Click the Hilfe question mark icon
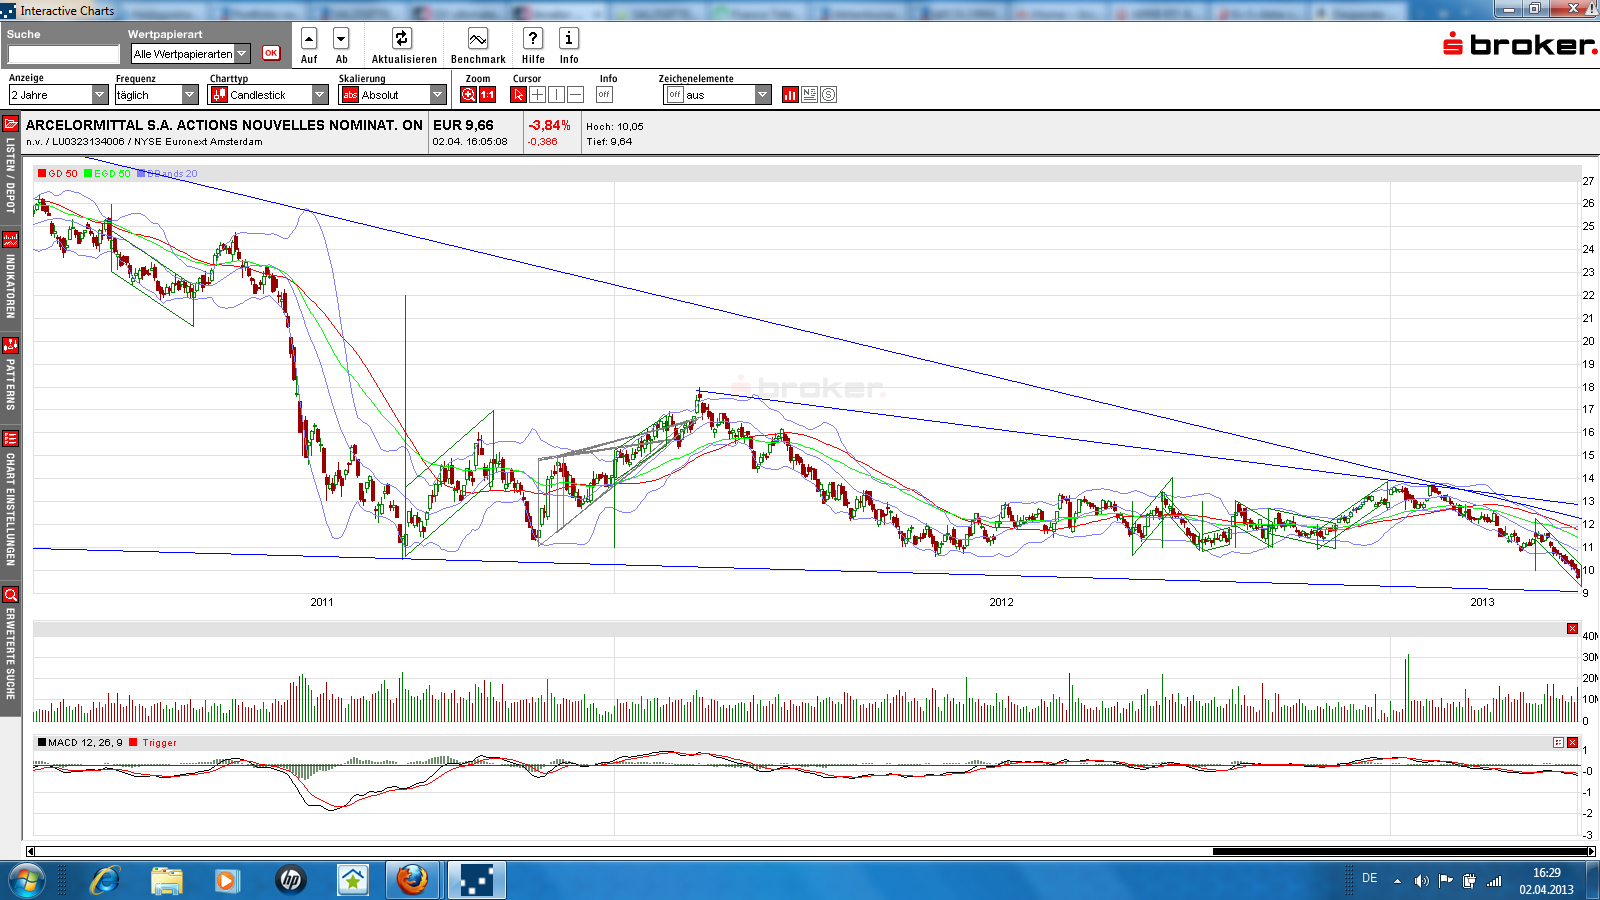This screenshot has height=900, width=1600. (x=532, y=38)
